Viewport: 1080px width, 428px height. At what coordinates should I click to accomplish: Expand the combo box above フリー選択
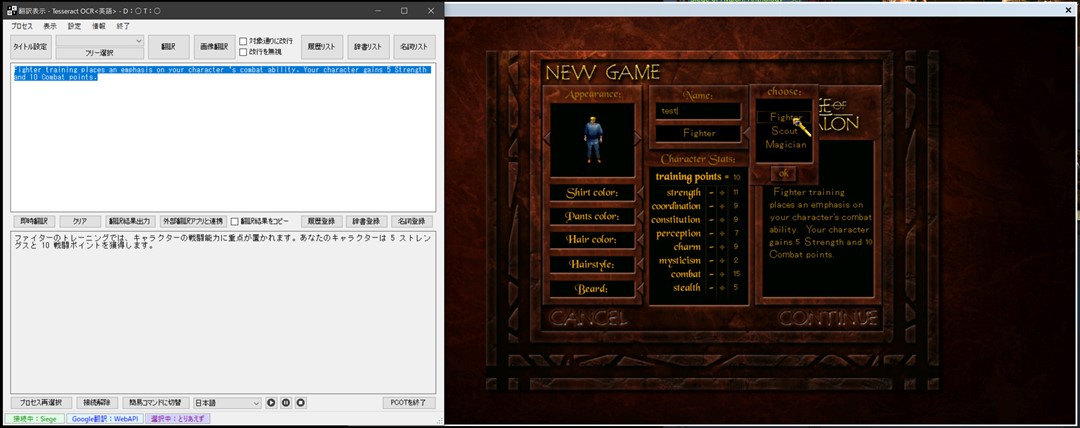99,41
